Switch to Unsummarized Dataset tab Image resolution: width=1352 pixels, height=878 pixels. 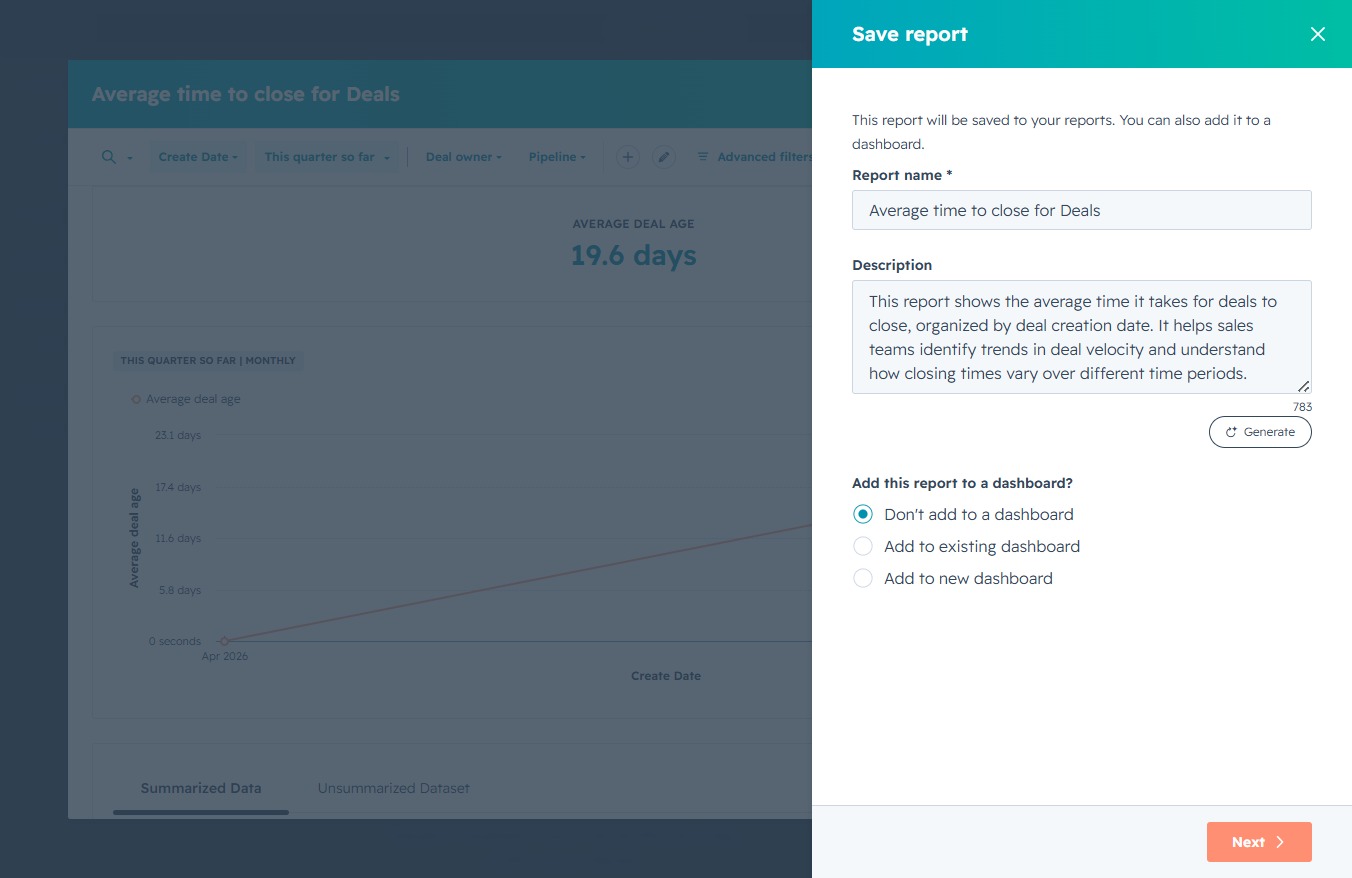coord(394,788)
